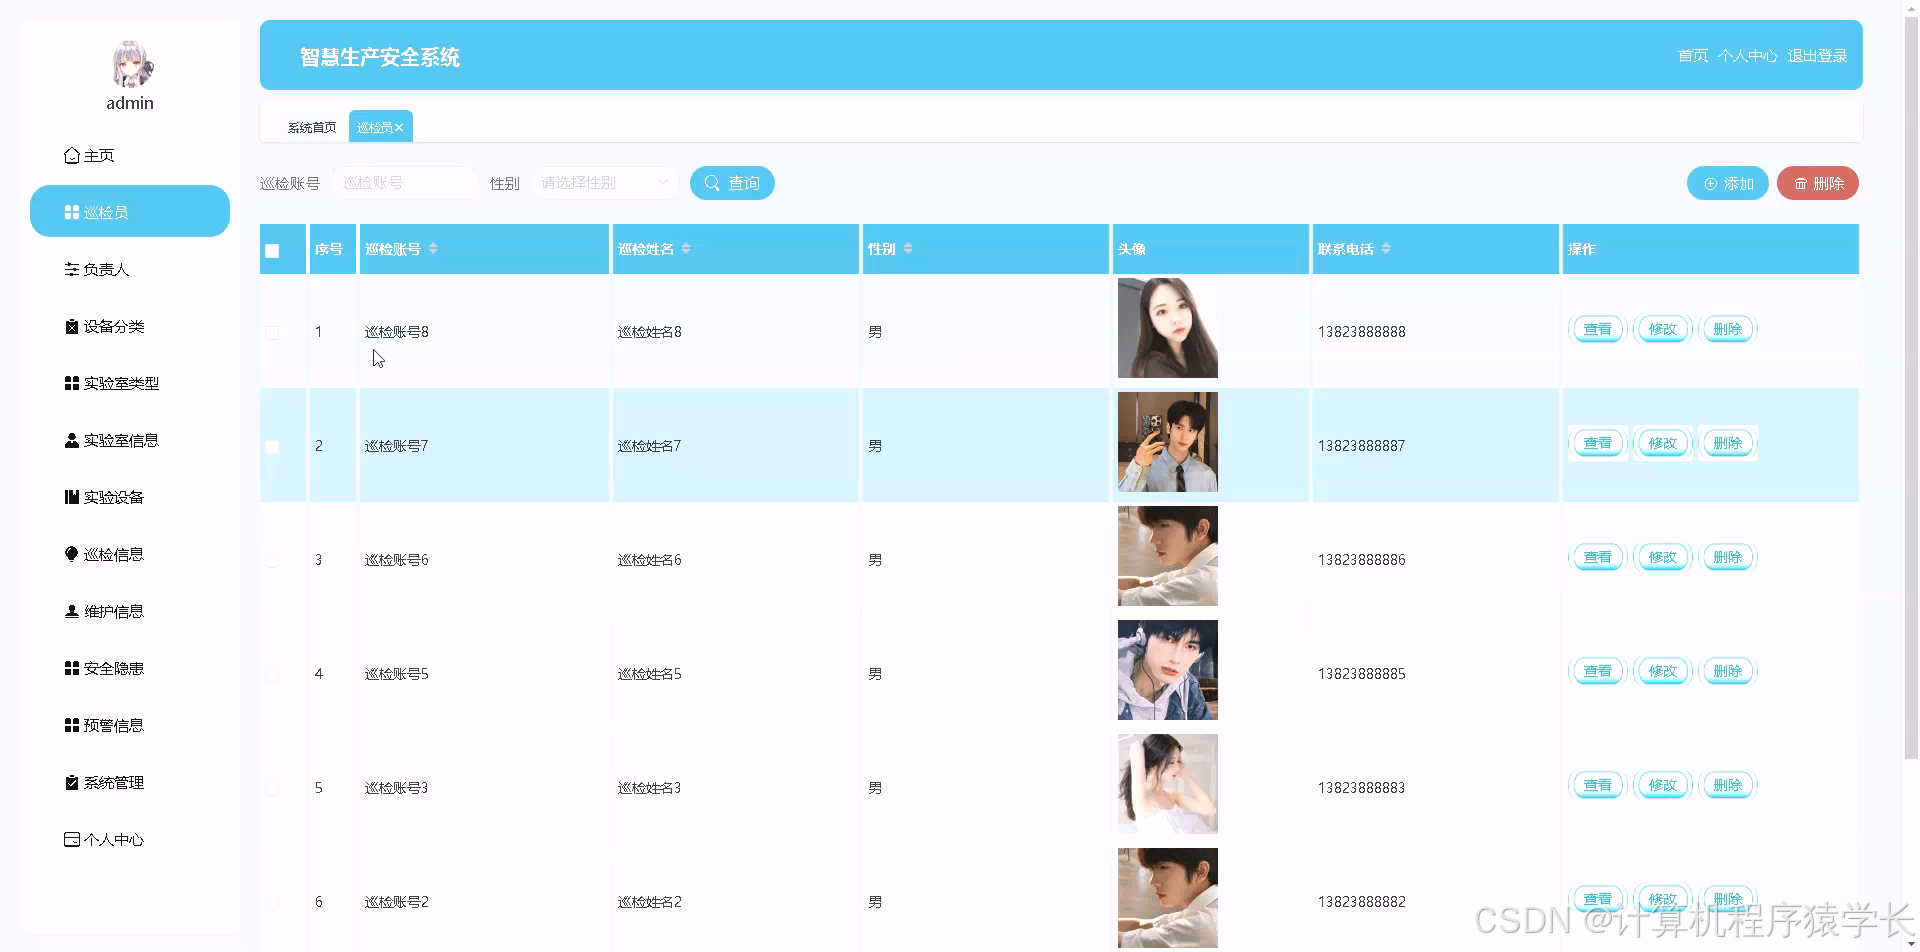Click 首页 link in top header
Viewport: 1920px width, 952px height.
1693,56
